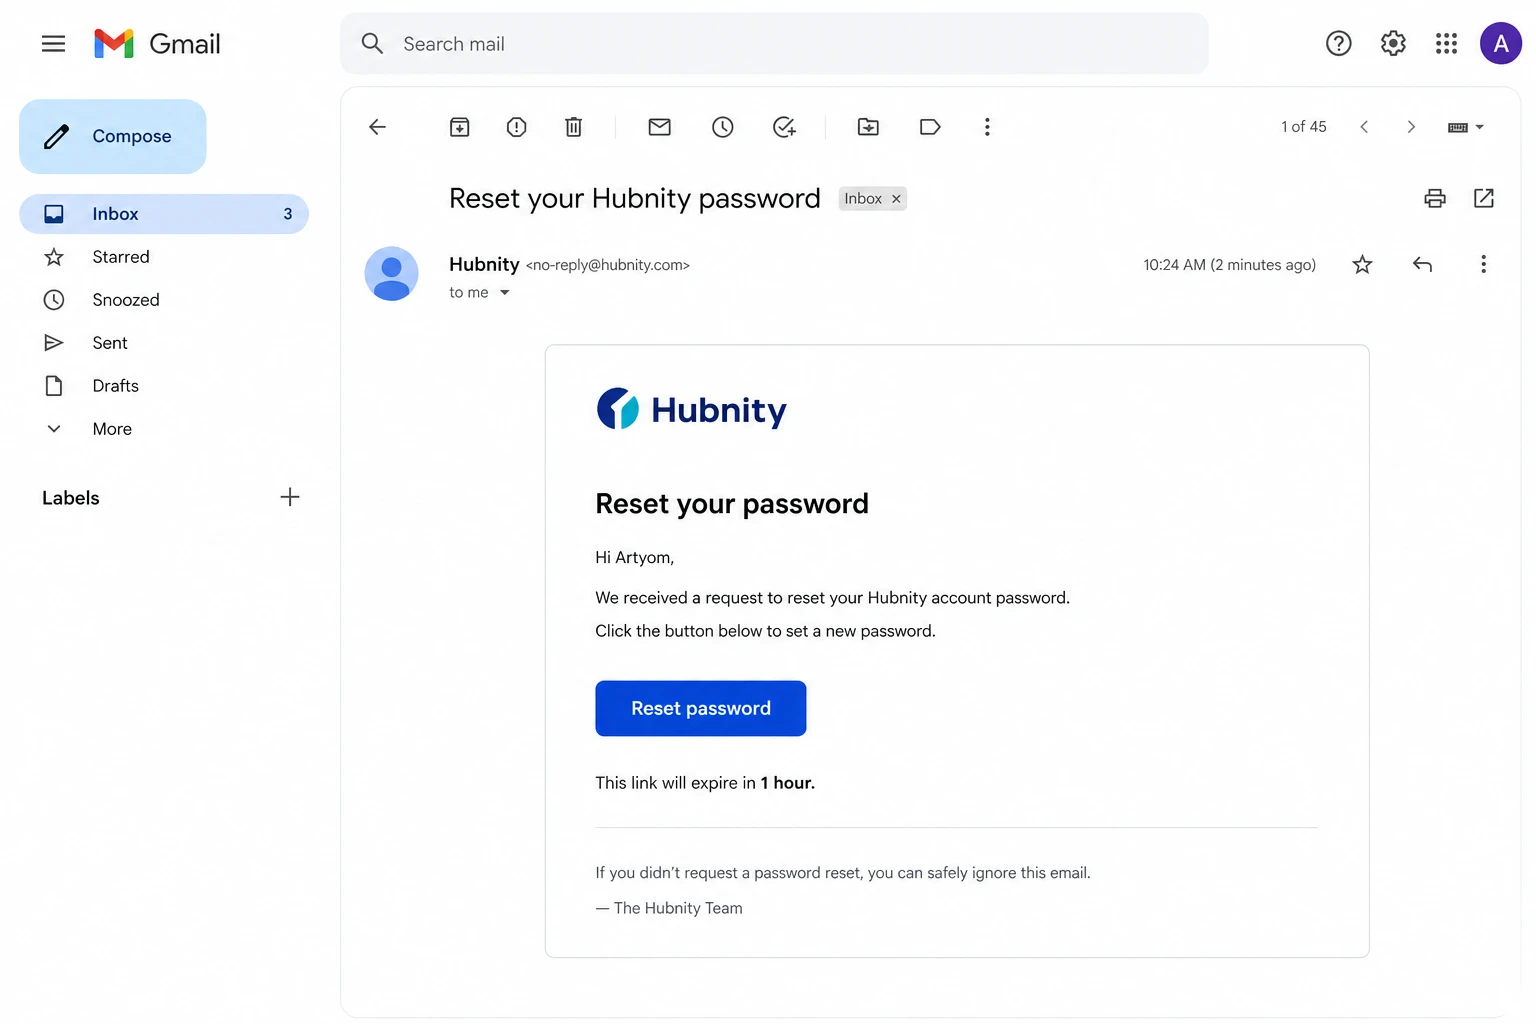Click 'This link will expire' text

pyautogui.click(x=705, y=783)
